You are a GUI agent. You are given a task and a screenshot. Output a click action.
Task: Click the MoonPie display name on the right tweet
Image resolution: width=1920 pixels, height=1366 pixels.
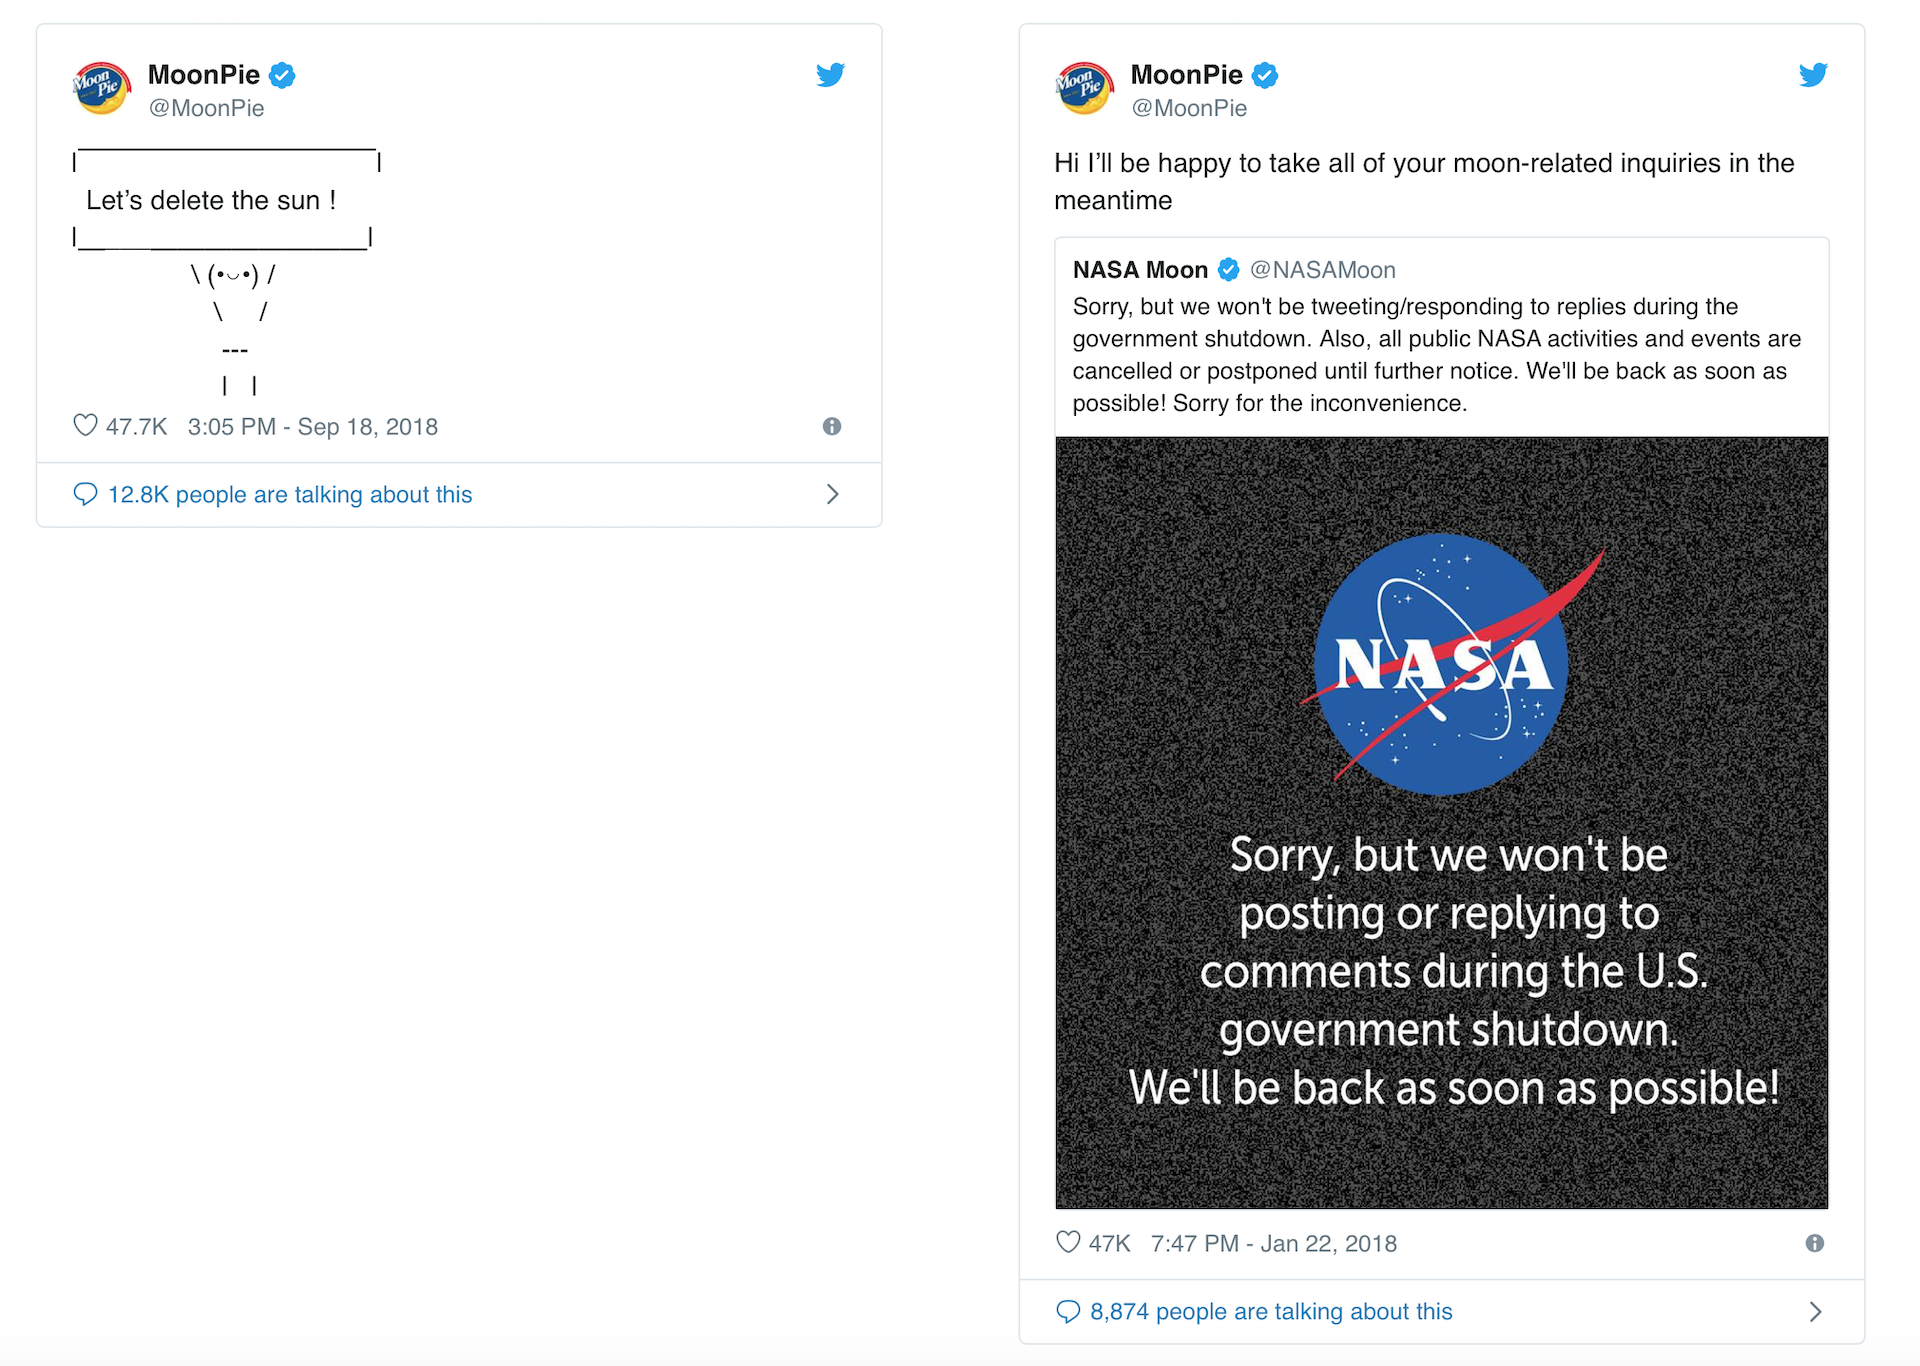(1186, 75)
